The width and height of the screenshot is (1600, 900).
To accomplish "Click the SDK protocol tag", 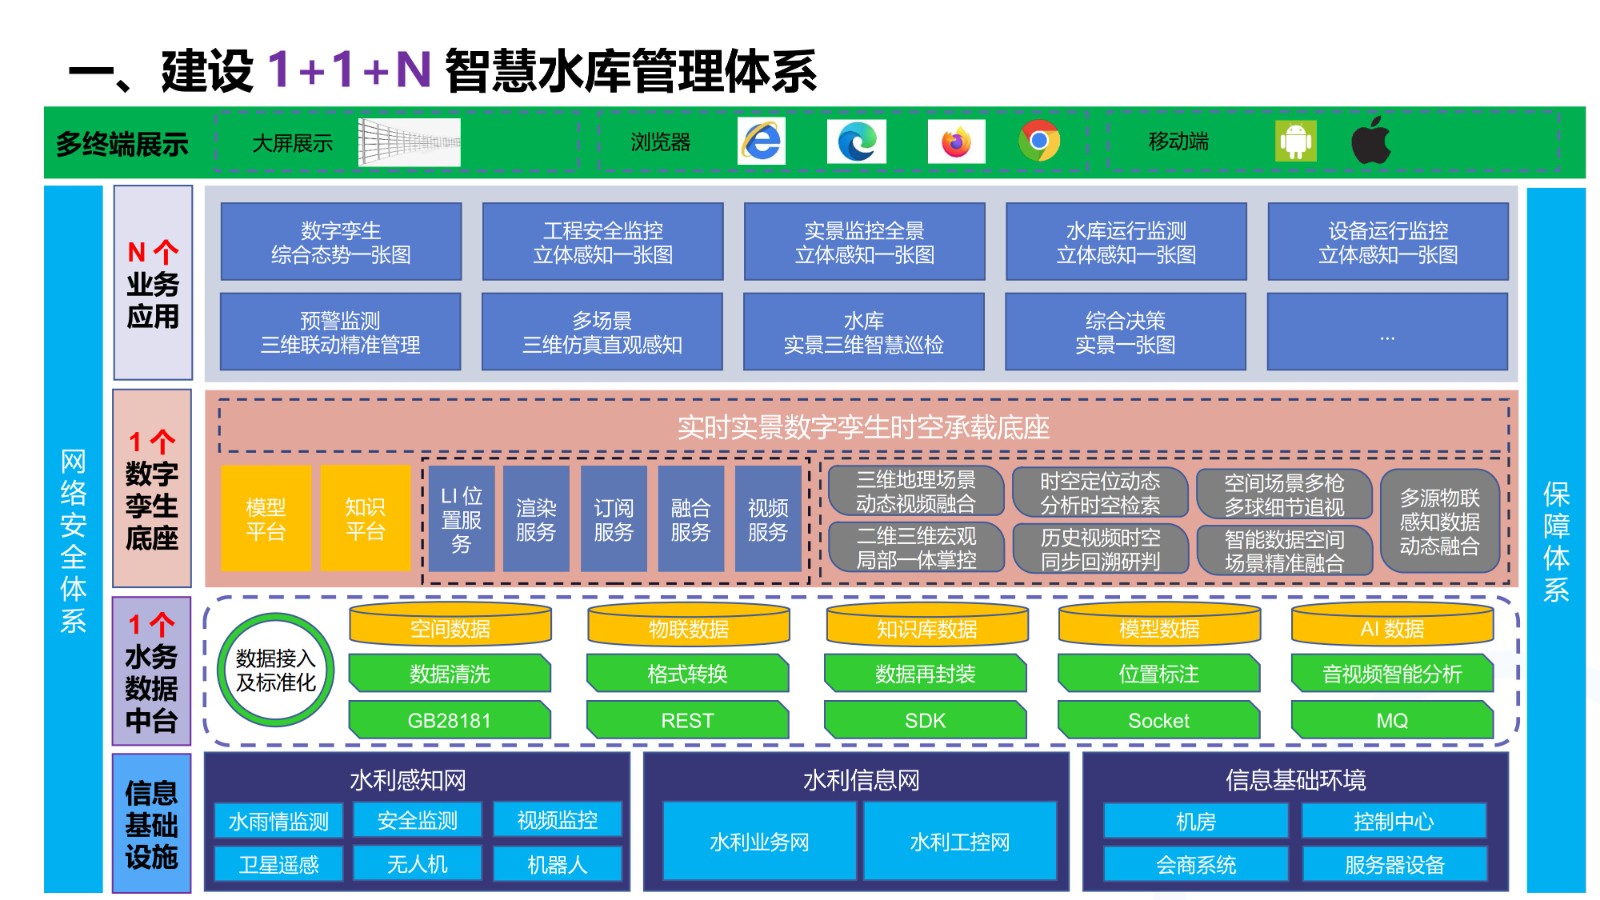I will pos(926,720).
